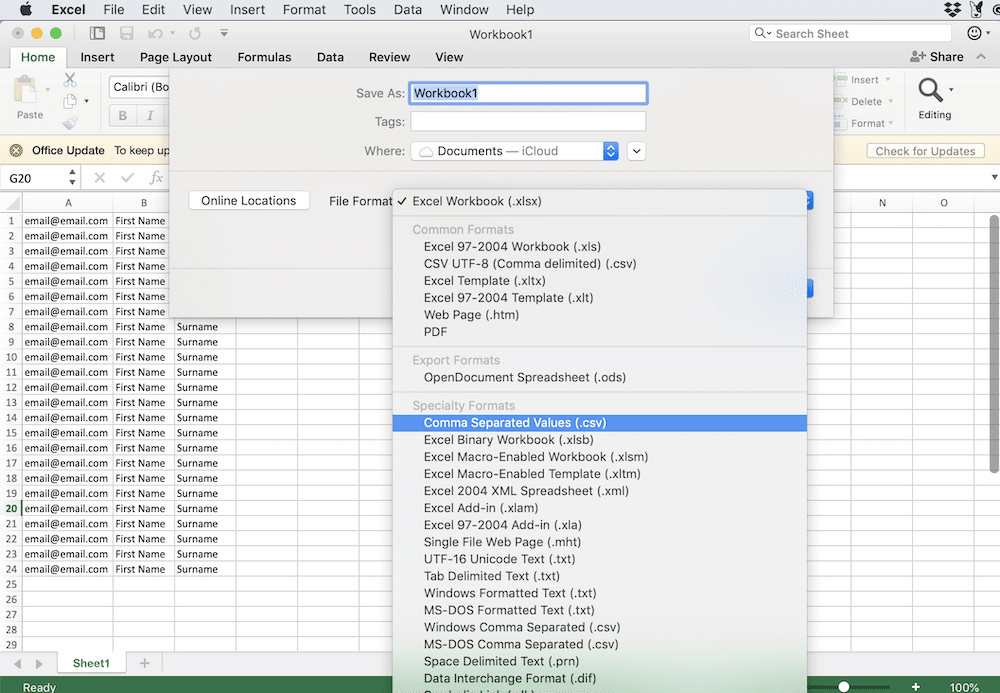The width and height of the screenshot is (1000, 693).
Task: Select column A header
Action: 68,203
